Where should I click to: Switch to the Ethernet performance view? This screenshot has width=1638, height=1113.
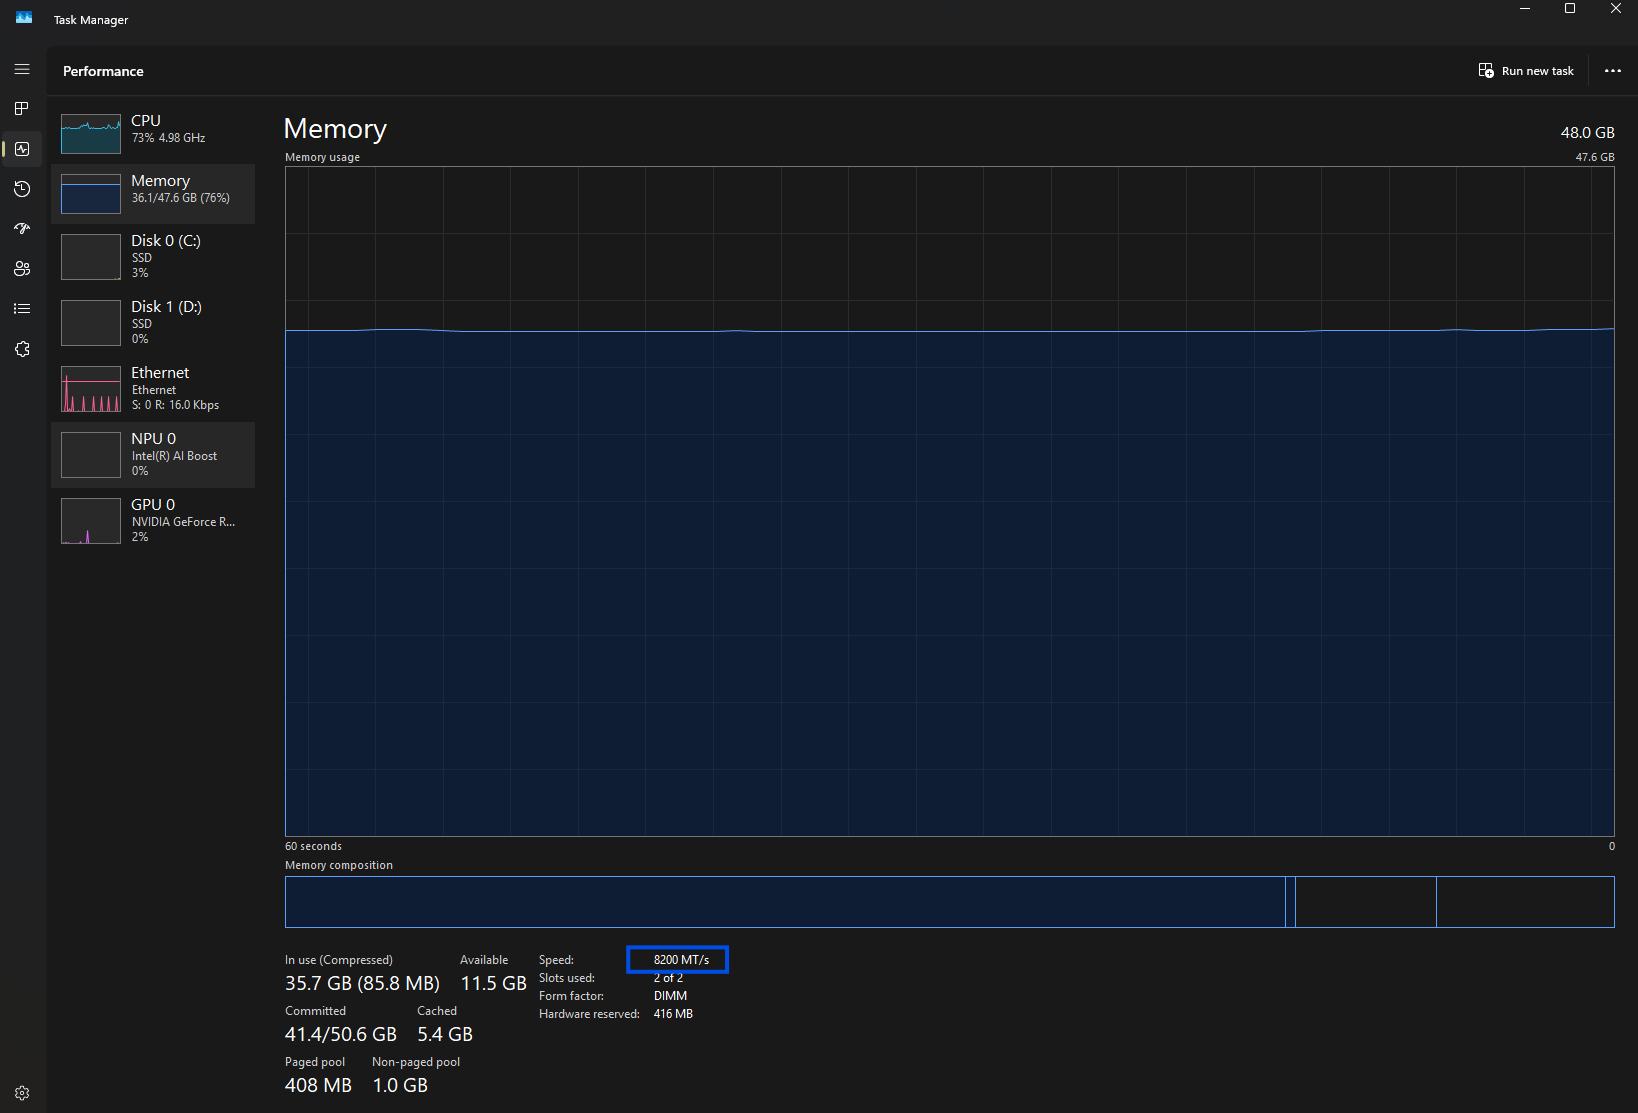tap(153, 388)
